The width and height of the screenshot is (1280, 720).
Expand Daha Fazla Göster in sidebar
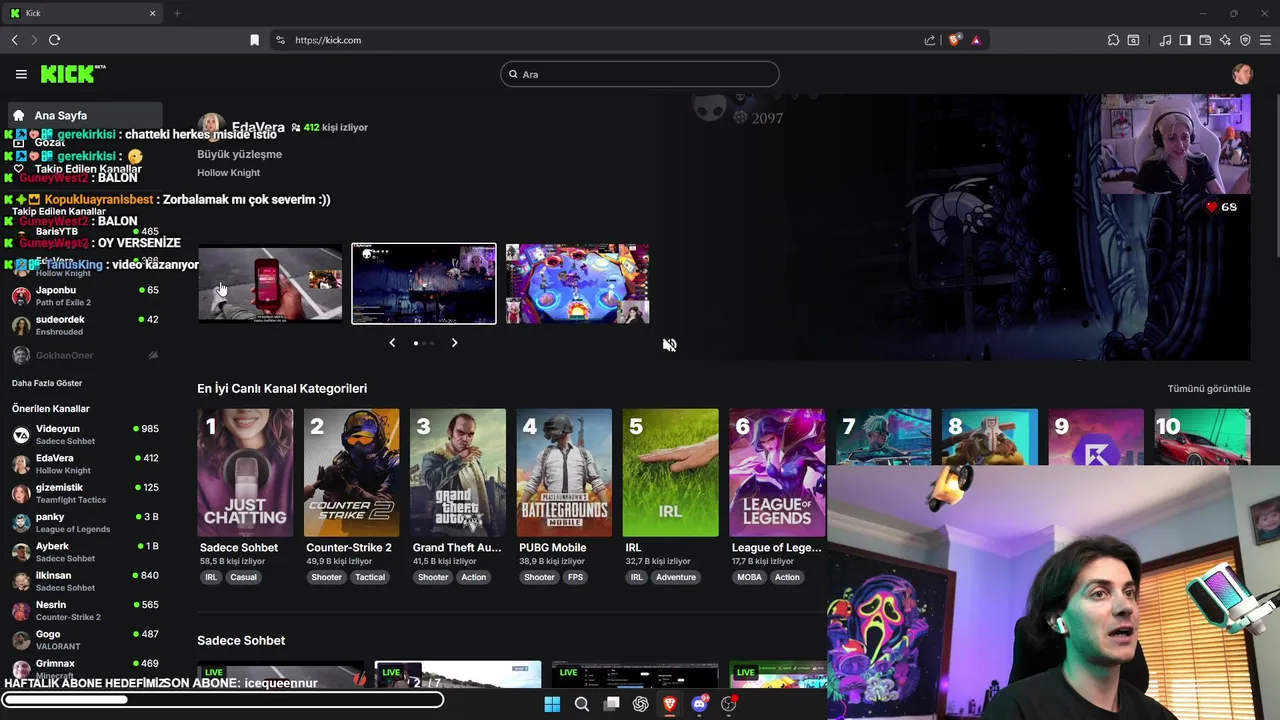47,383
